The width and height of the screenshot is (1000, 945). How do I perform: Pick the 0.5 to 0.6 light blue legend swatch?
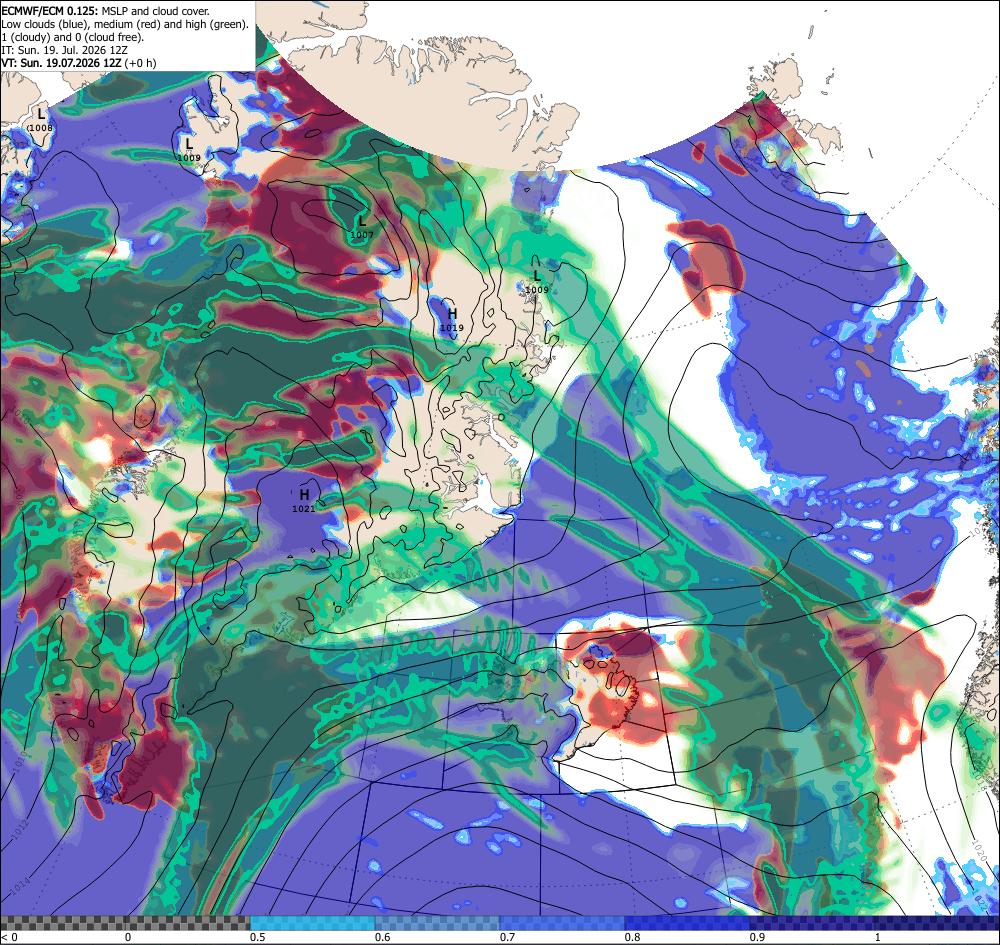[312, 923]
